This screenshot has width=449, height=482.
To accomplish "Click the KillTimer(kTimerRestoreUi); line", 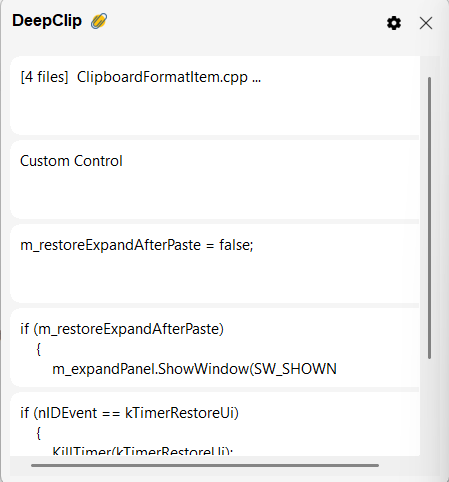I will pyautogui.click(x=143, y=451).
